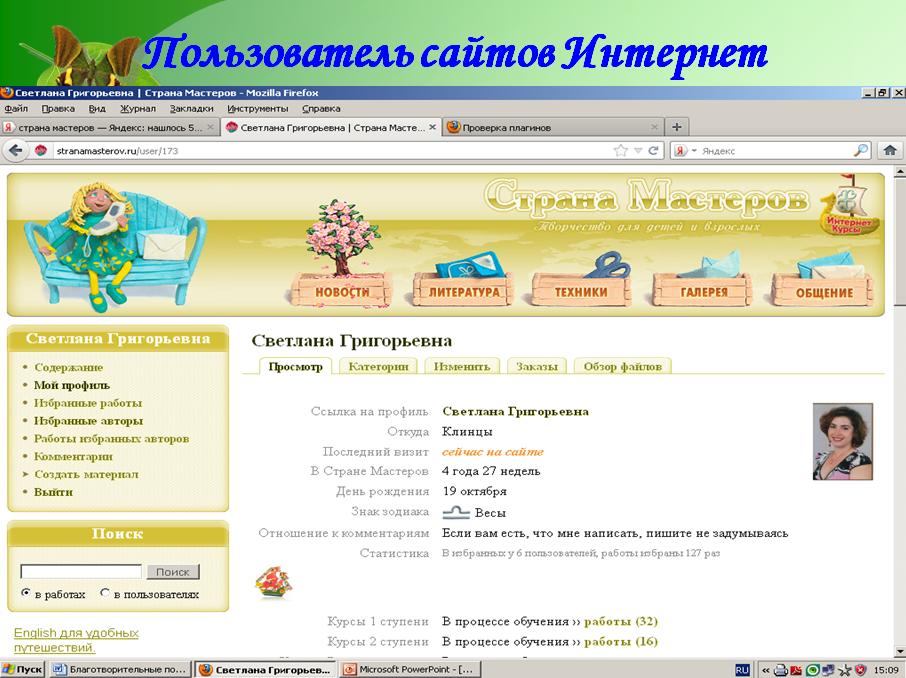906x678 pixels.
Task: Go back with the Firefox back arrow
Action: 16,150
